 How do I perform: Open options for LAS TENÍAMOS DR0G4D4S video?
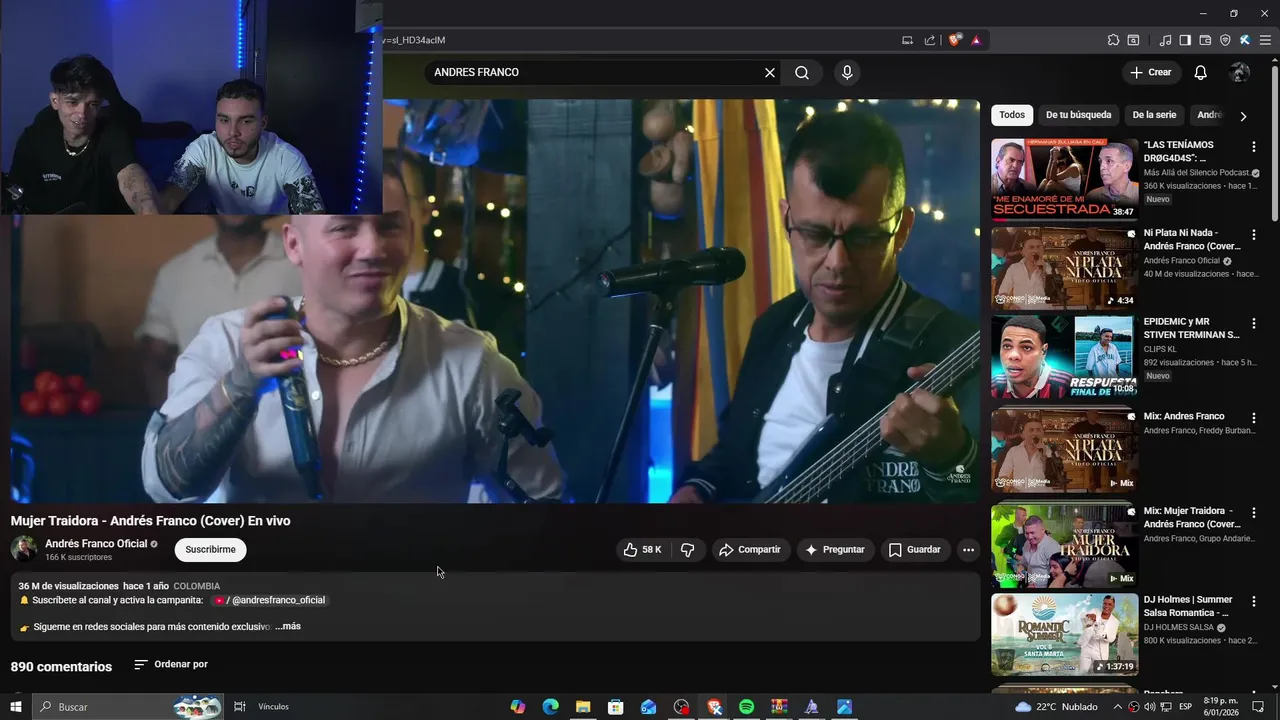(x=1253, y=147)
